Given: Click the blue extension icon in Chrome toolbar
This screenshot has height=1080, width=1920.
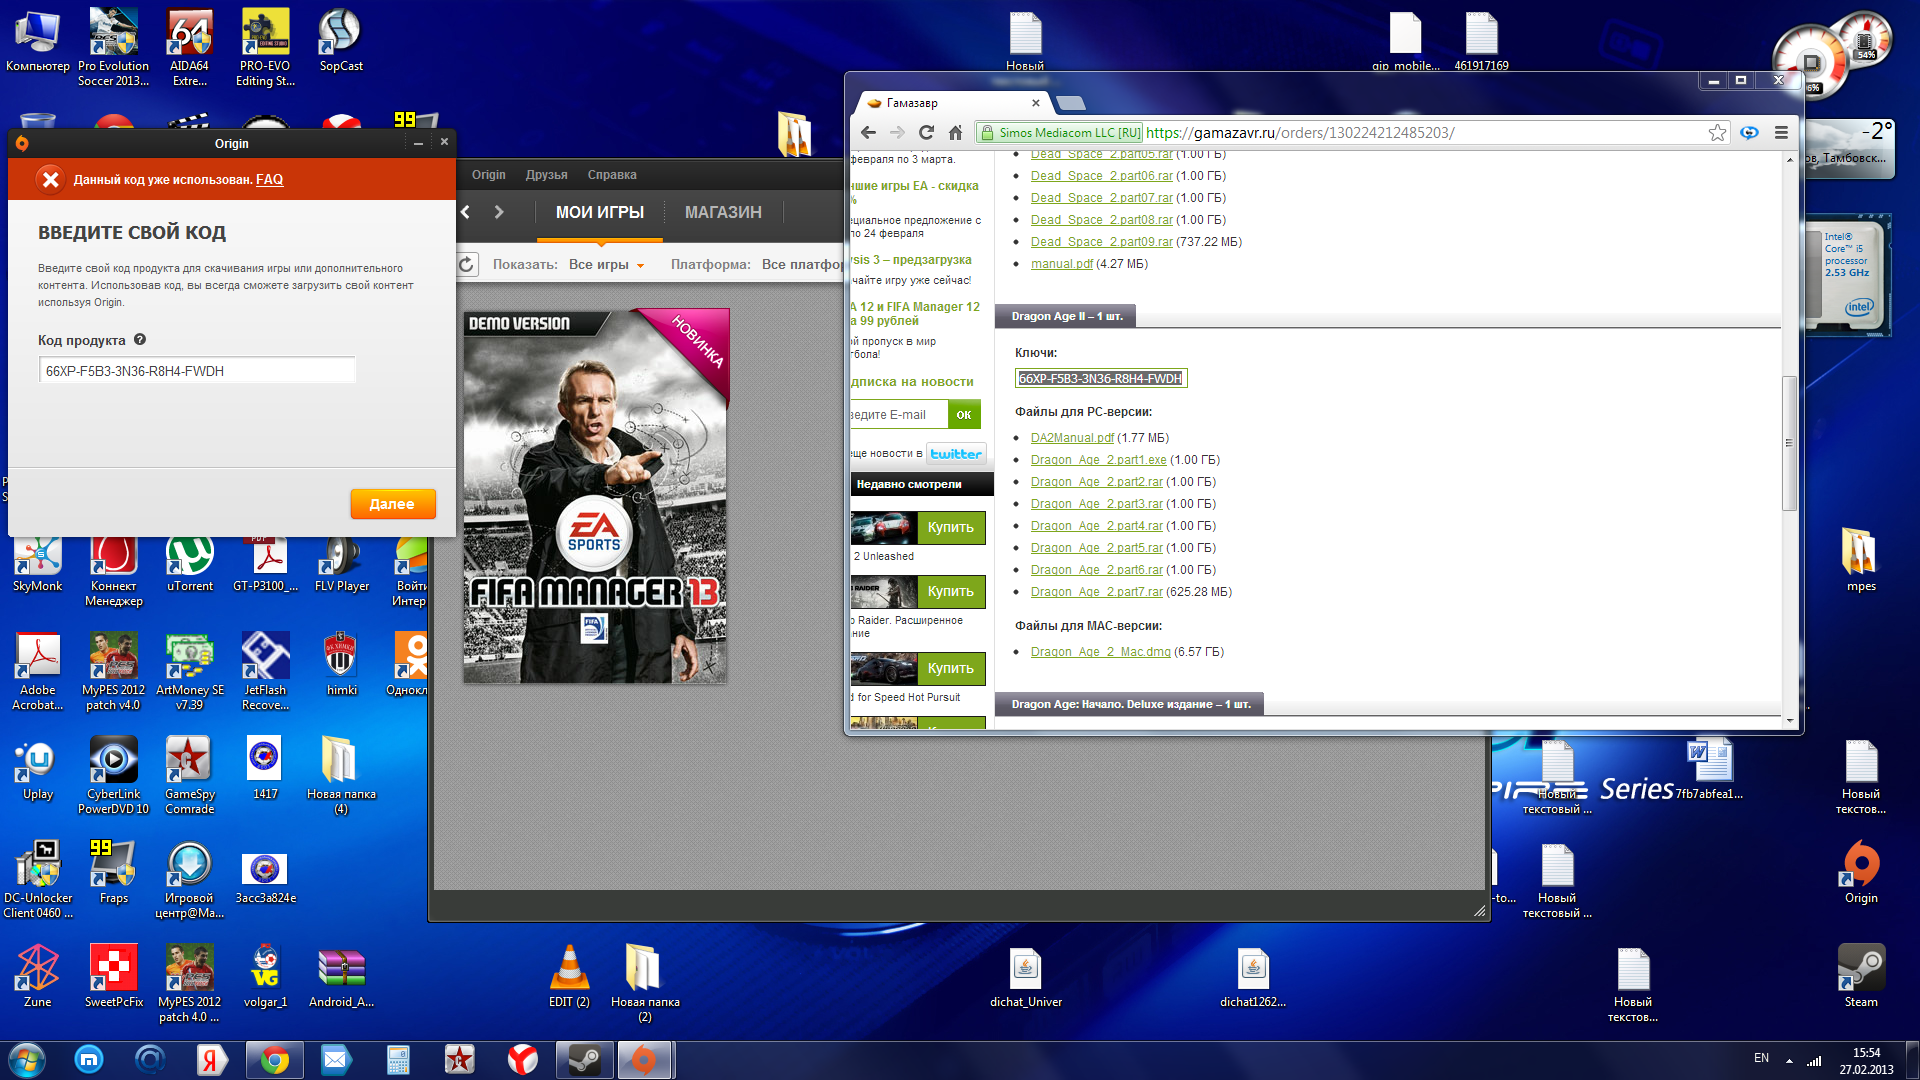Looking at the screenshot, I should pos(1749,132).
